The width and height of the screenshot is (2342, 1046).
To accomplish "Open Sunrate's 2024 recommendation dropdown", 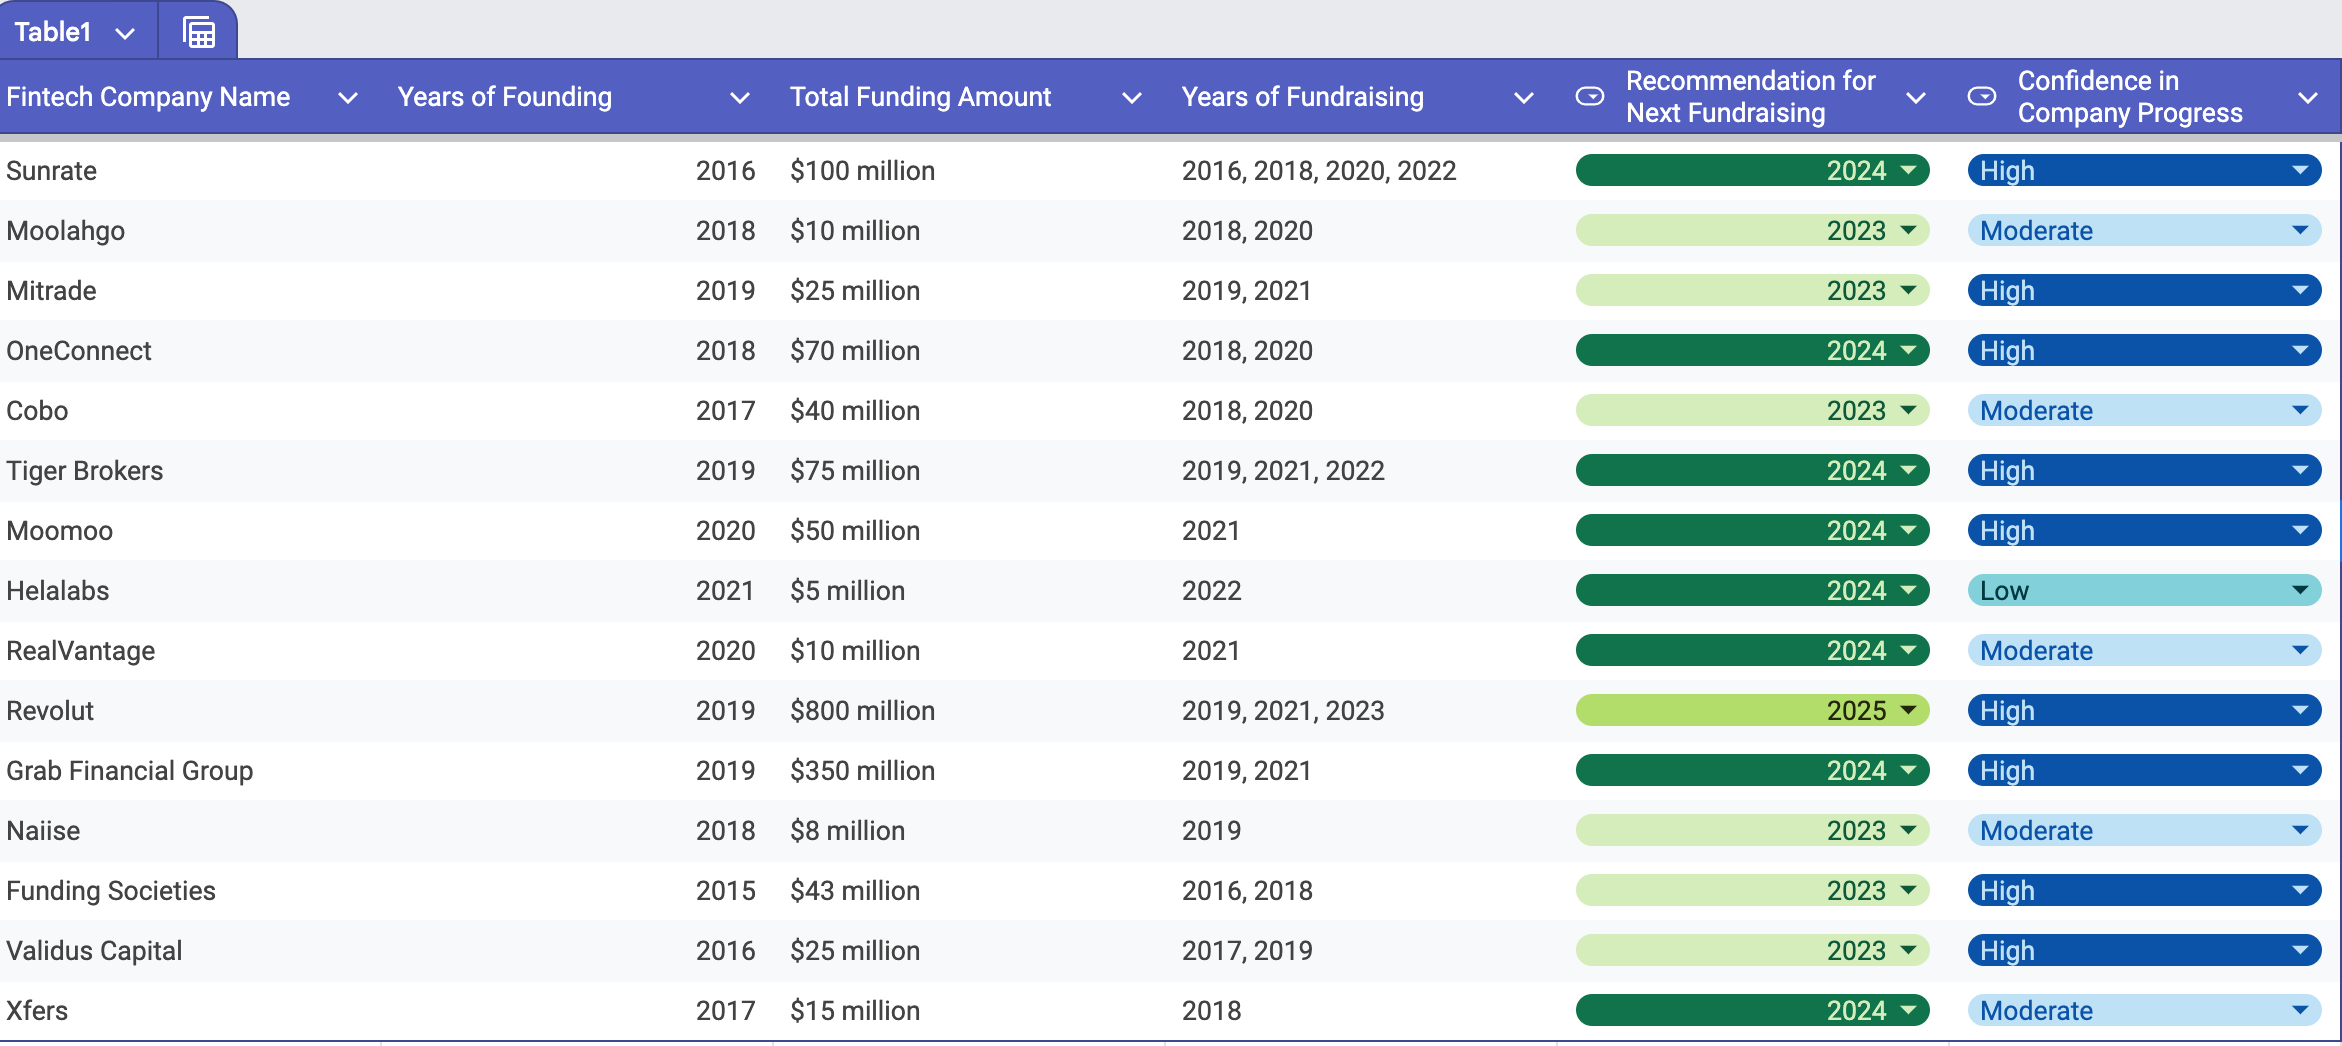I will tap(1908, 170).
